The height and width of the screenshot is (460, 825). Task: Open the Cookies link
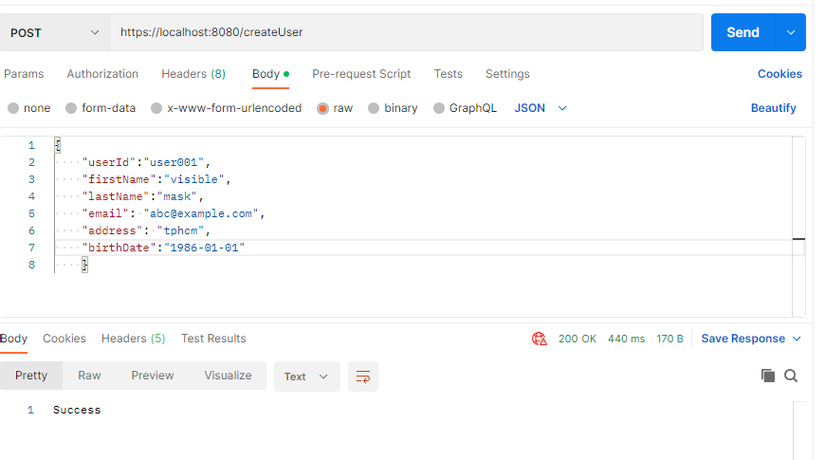pyautogui.click(x=779, y=74)
